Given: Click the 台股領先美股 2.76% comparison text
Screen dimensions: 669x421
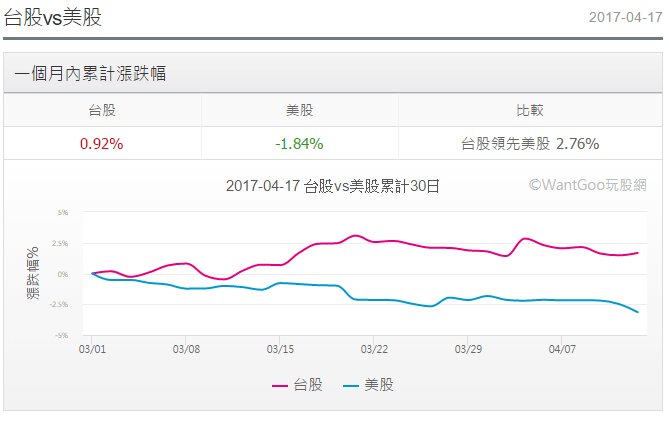Looking at the screenshot, I should [x=530, y=143].
